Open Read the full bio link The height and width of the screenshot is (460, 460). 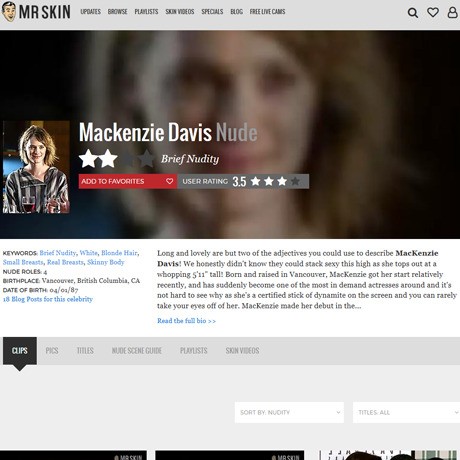pyautogui.click(x=186, y=321)
